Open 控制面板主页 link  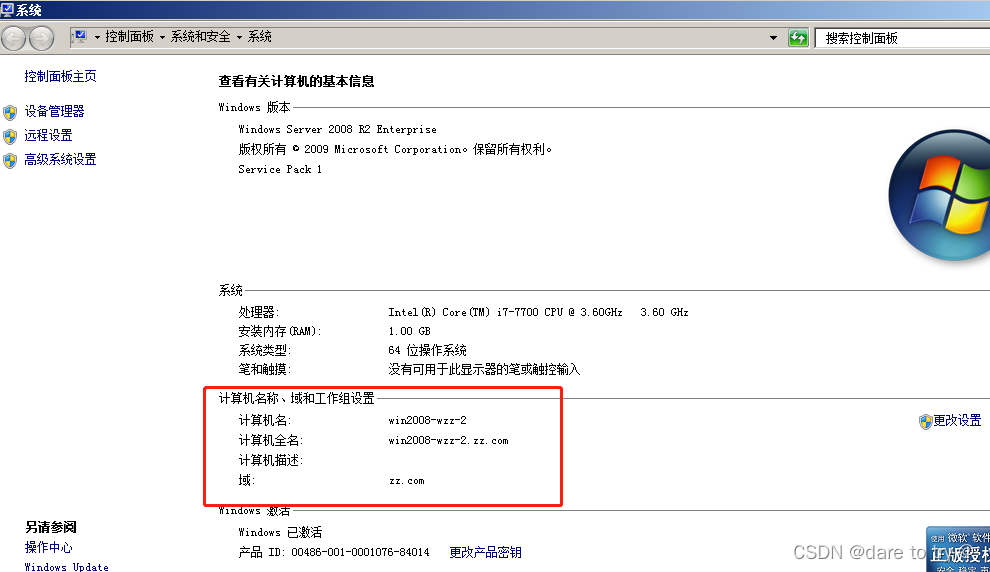click(x=61, y=76)
